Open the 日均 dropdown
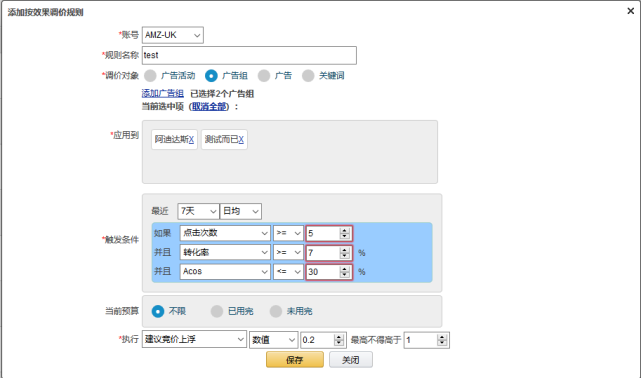Screen dimensions: 641x378 tap(241, 211)
